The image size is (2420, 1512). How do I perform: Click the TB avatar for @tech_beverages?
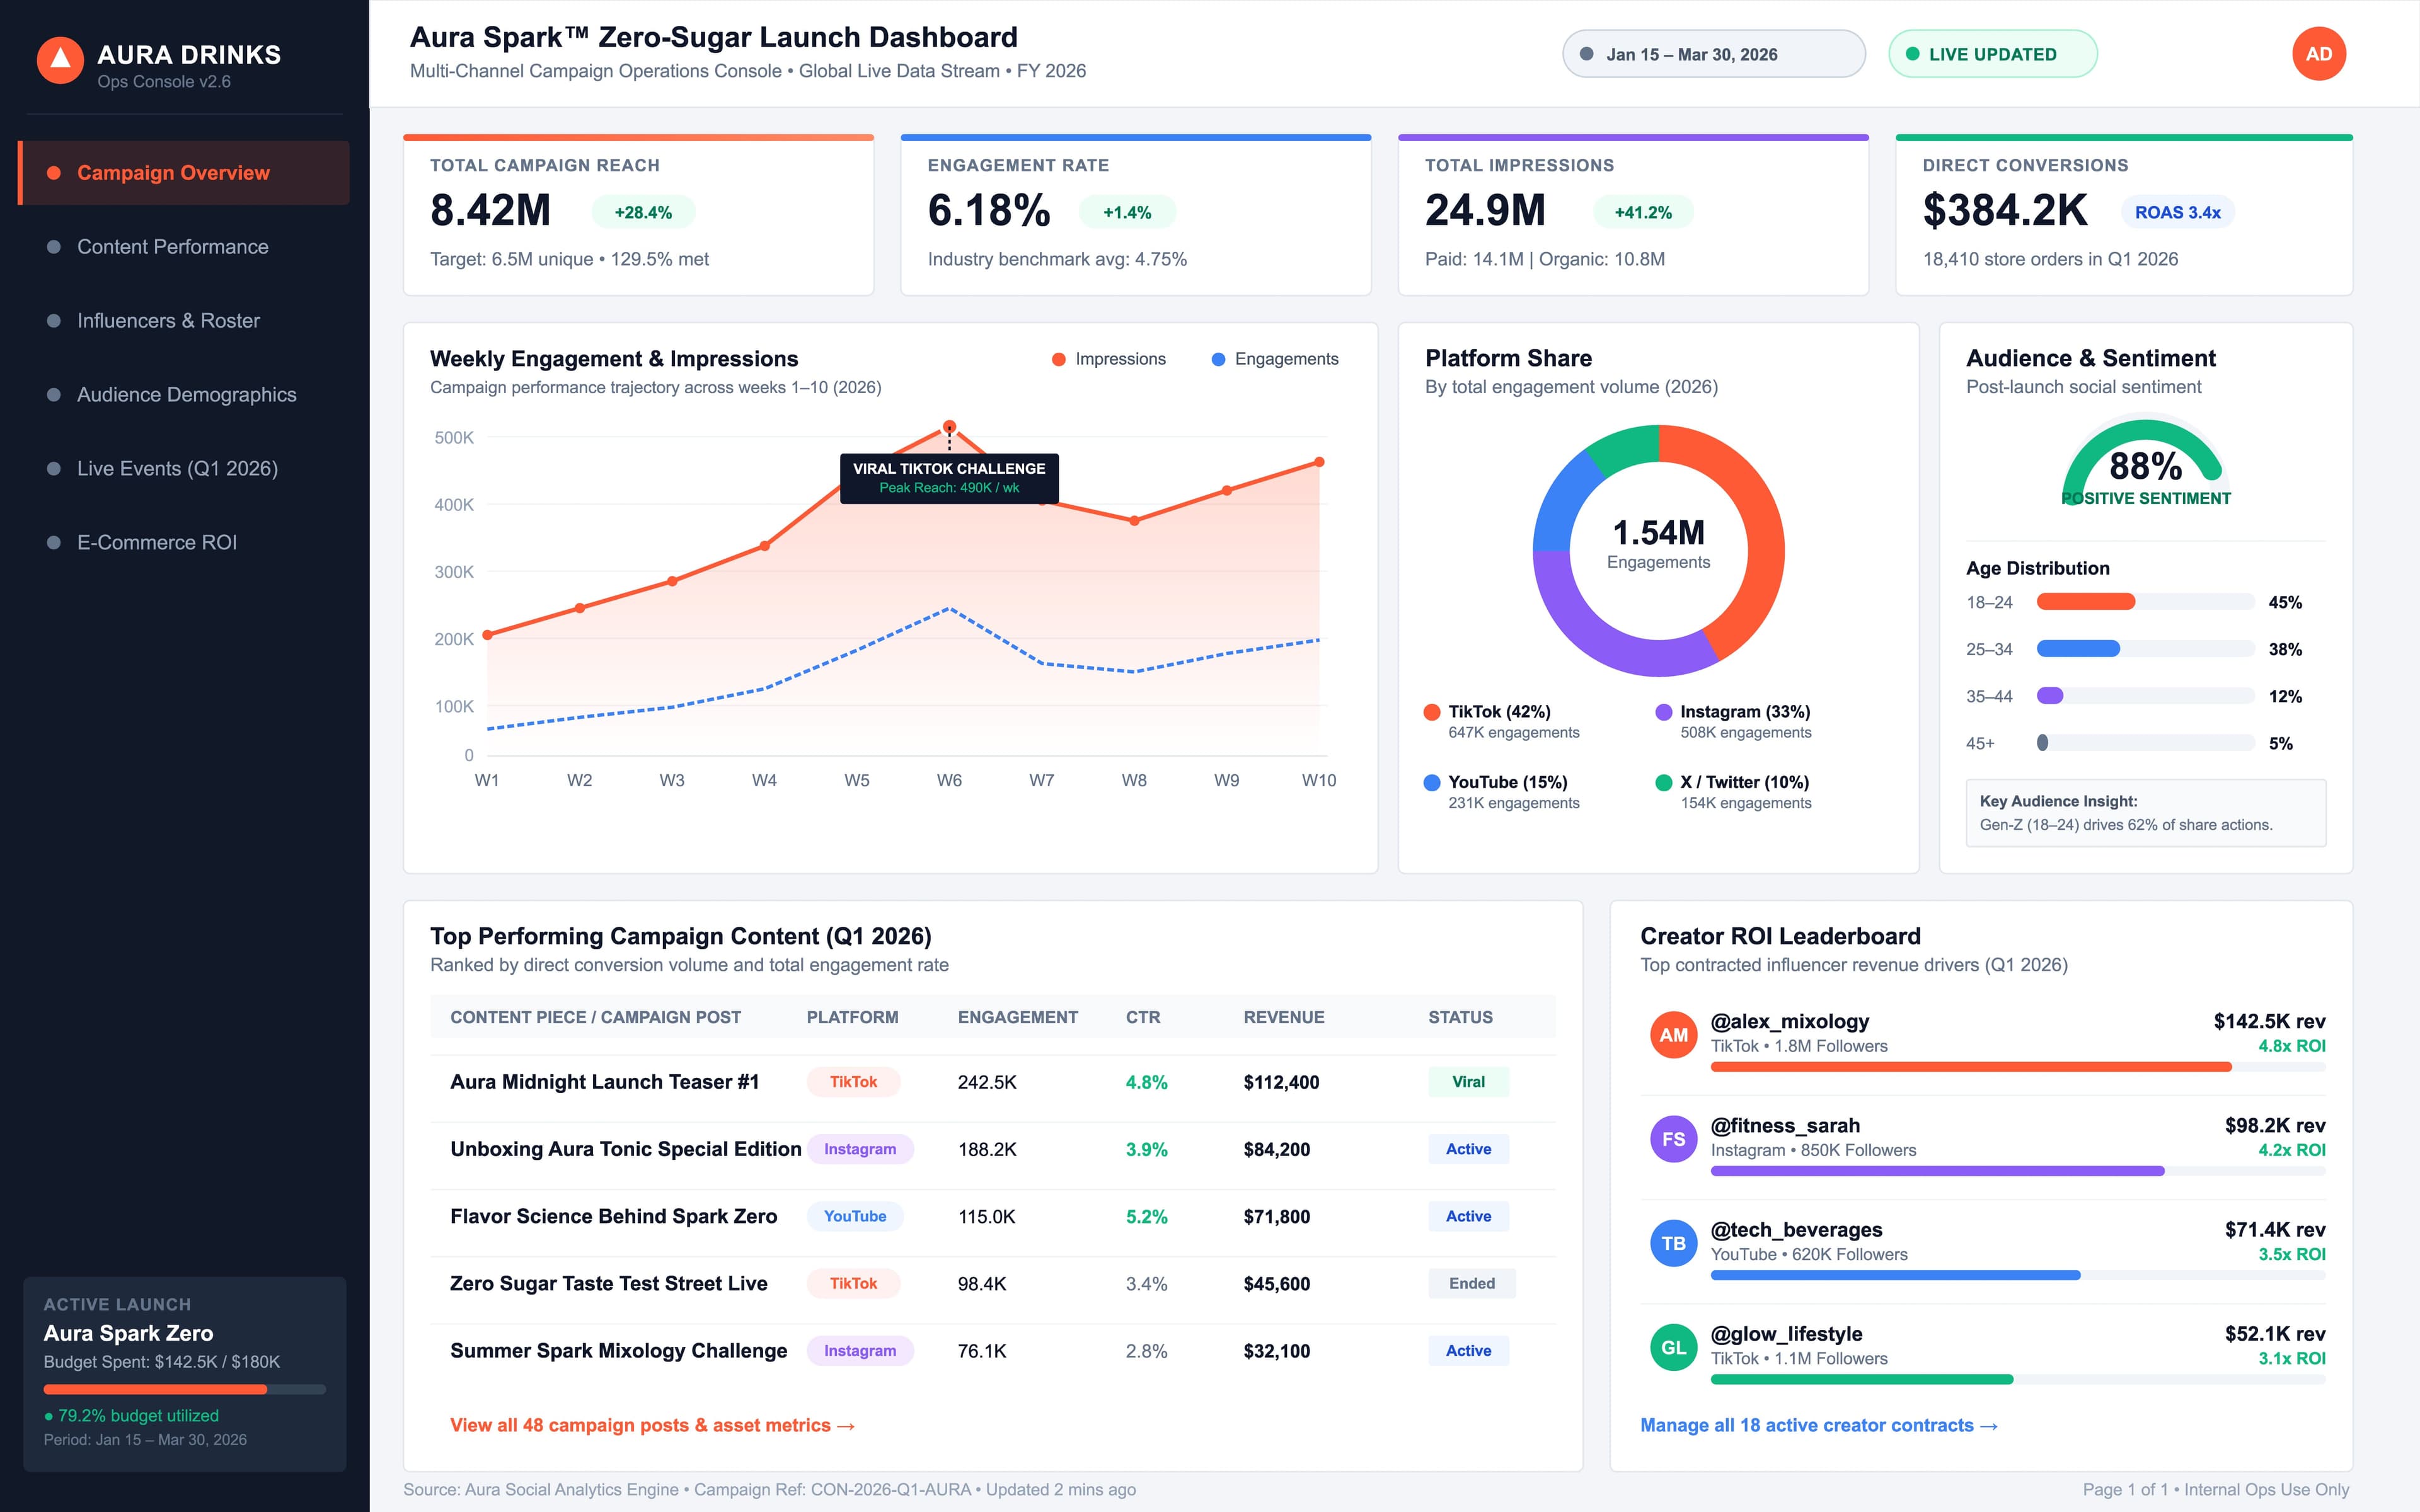[1673, 1243]
